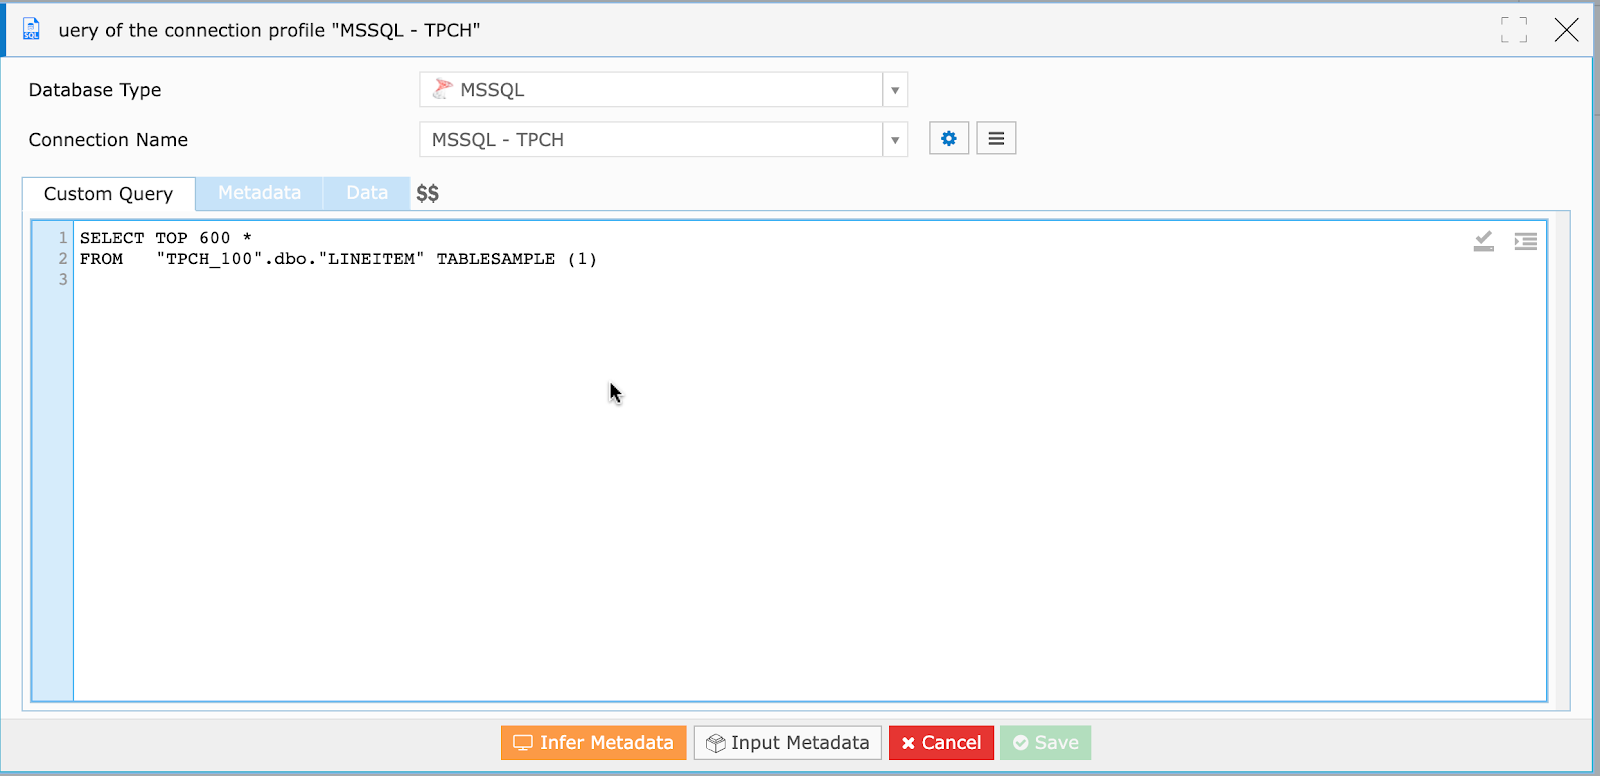Click the Connection Name label

click(x=108, y=140)
